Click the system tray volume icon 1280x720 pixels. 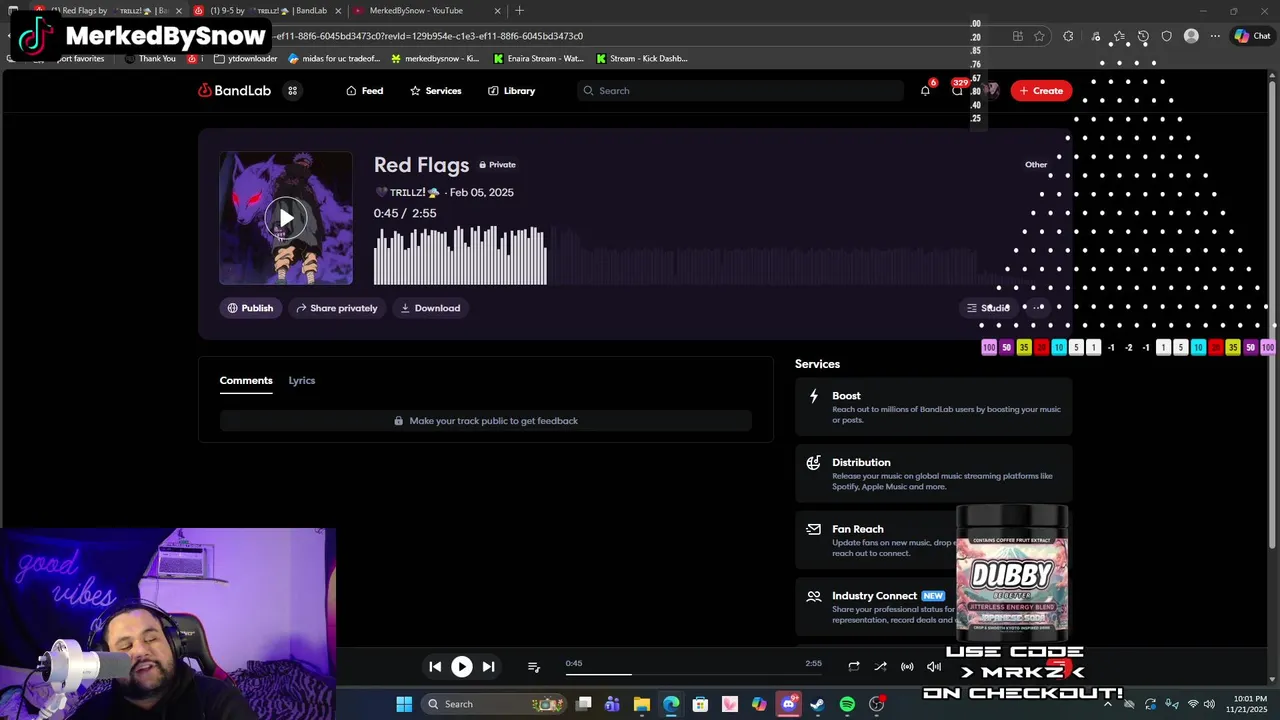coord(1210,704)
